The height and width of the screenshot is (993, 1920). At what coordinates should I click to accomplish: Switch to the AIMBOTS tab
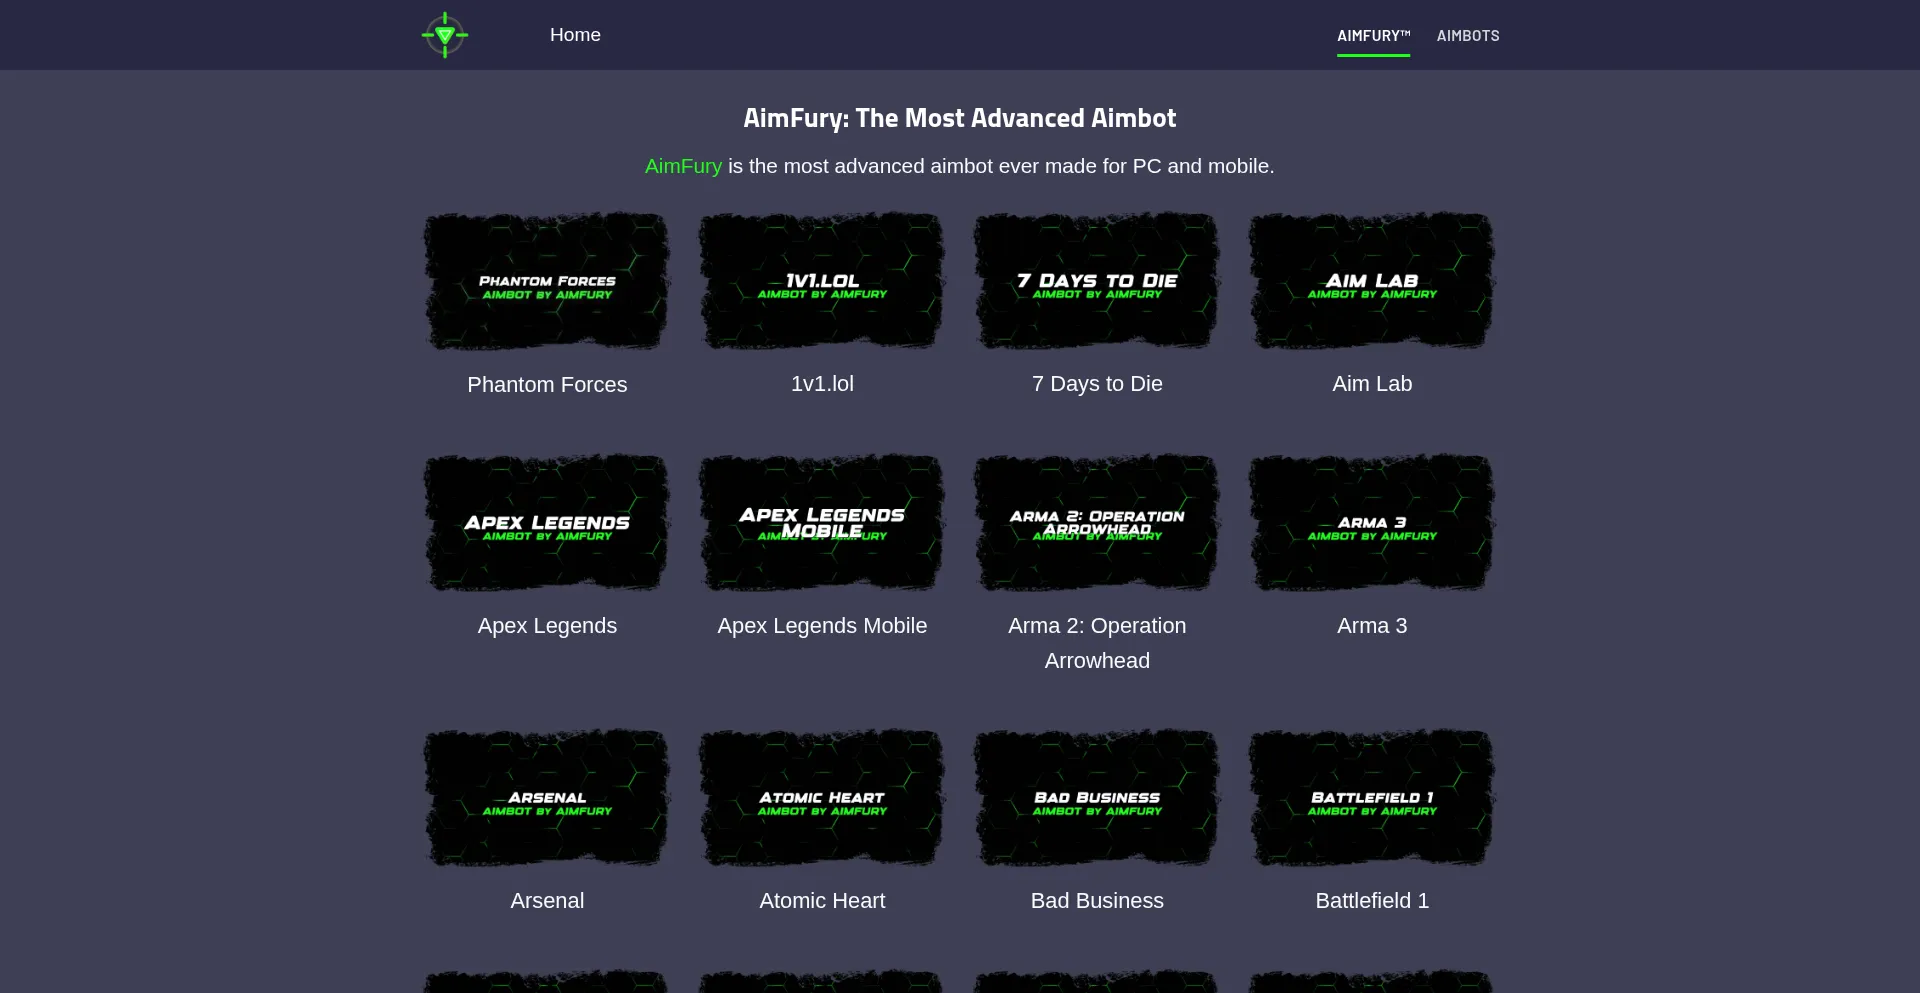point(1468,36)
